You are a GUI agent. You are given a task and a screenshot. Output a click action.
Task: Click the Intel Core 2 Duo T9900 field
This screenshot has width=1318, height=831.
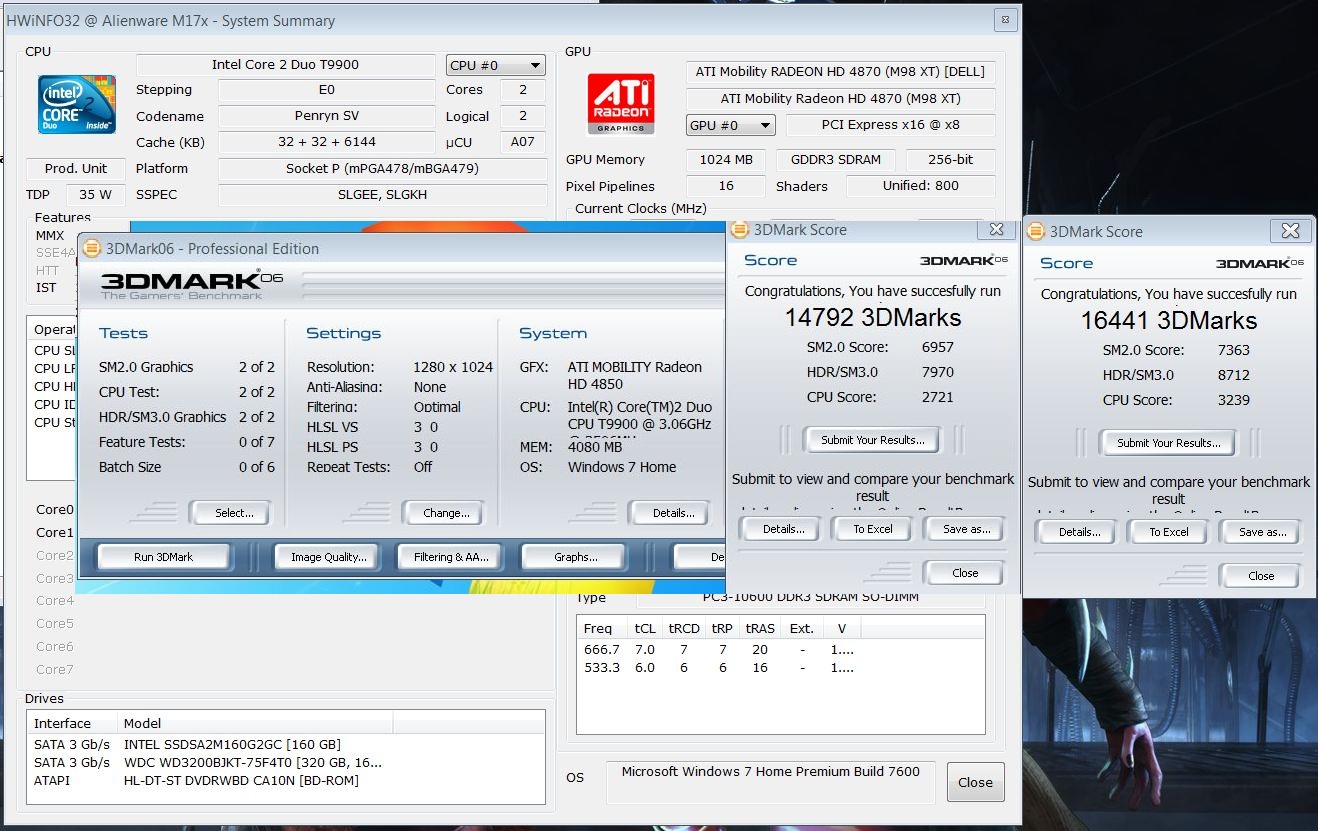(285, 65)
